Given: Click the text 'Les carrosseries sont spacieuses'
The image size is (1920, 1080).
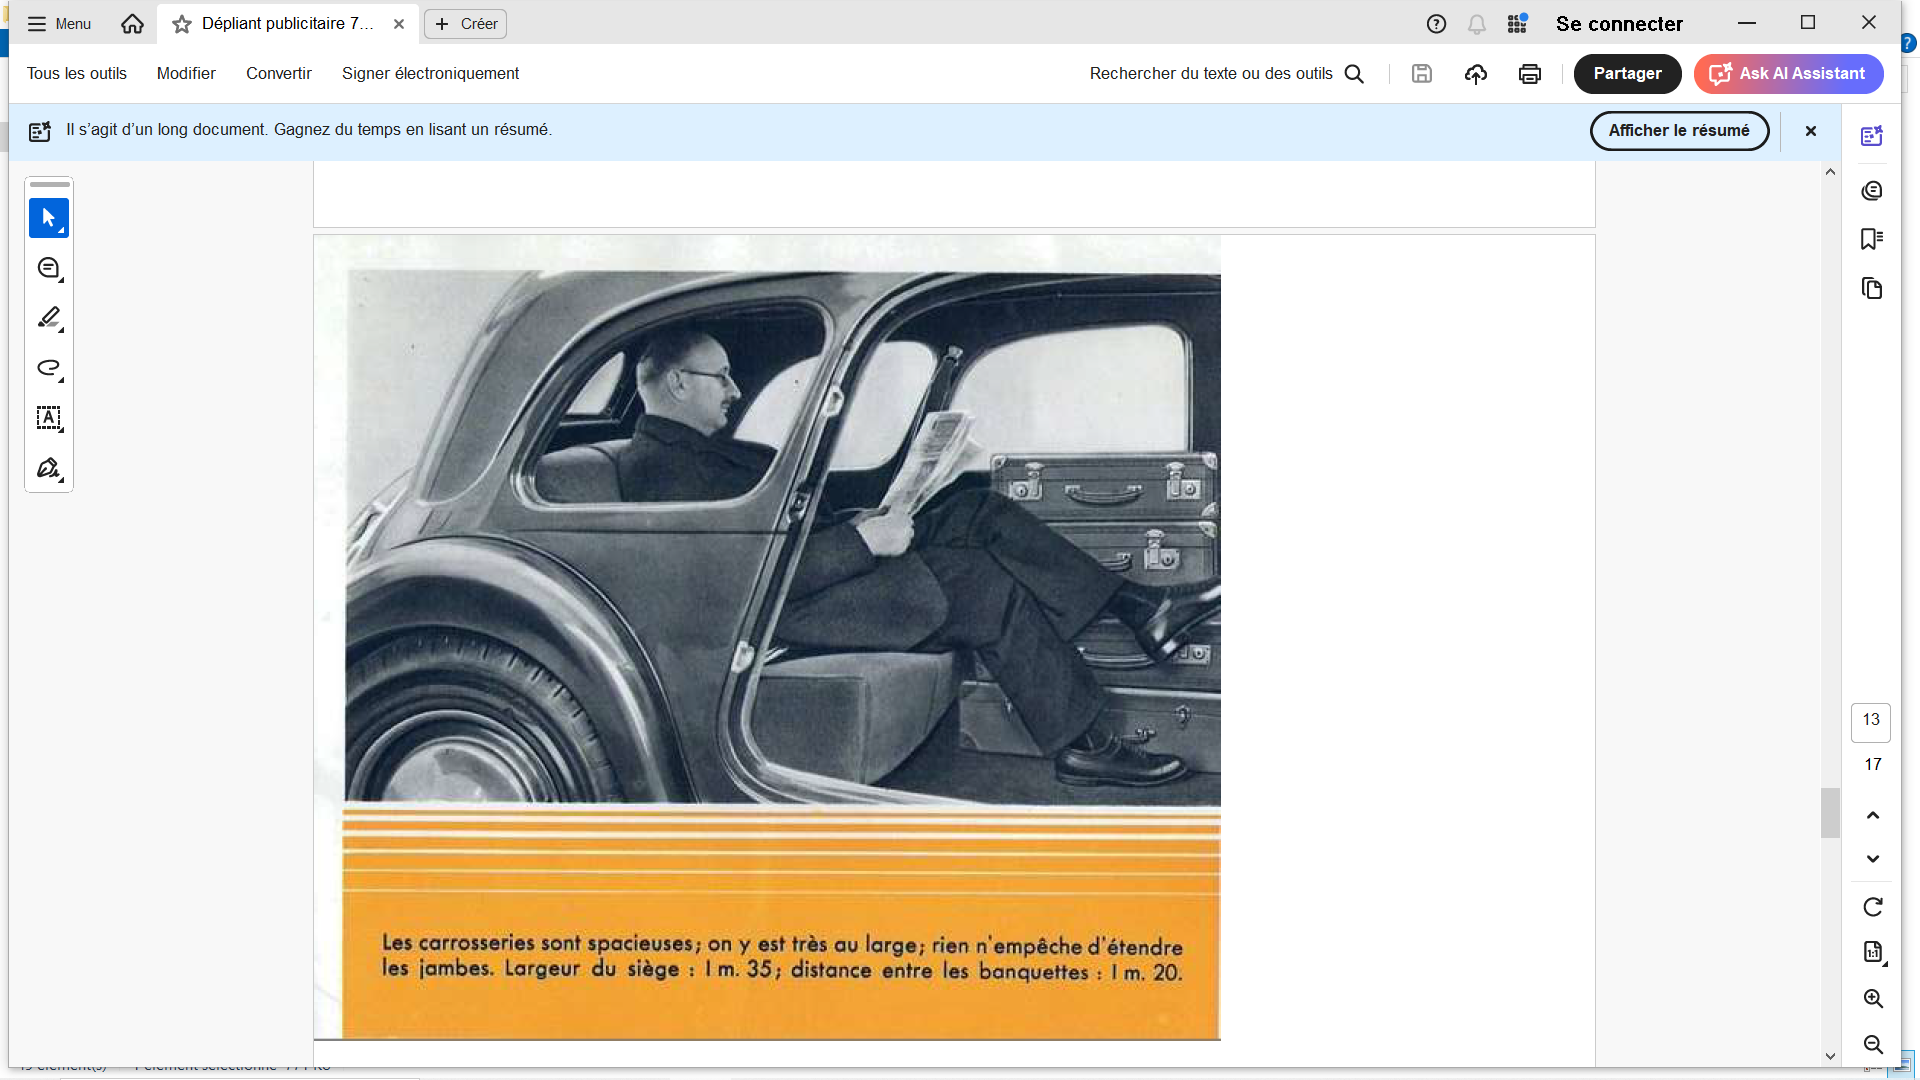Looking at the screenshot, I should [538, 943].
